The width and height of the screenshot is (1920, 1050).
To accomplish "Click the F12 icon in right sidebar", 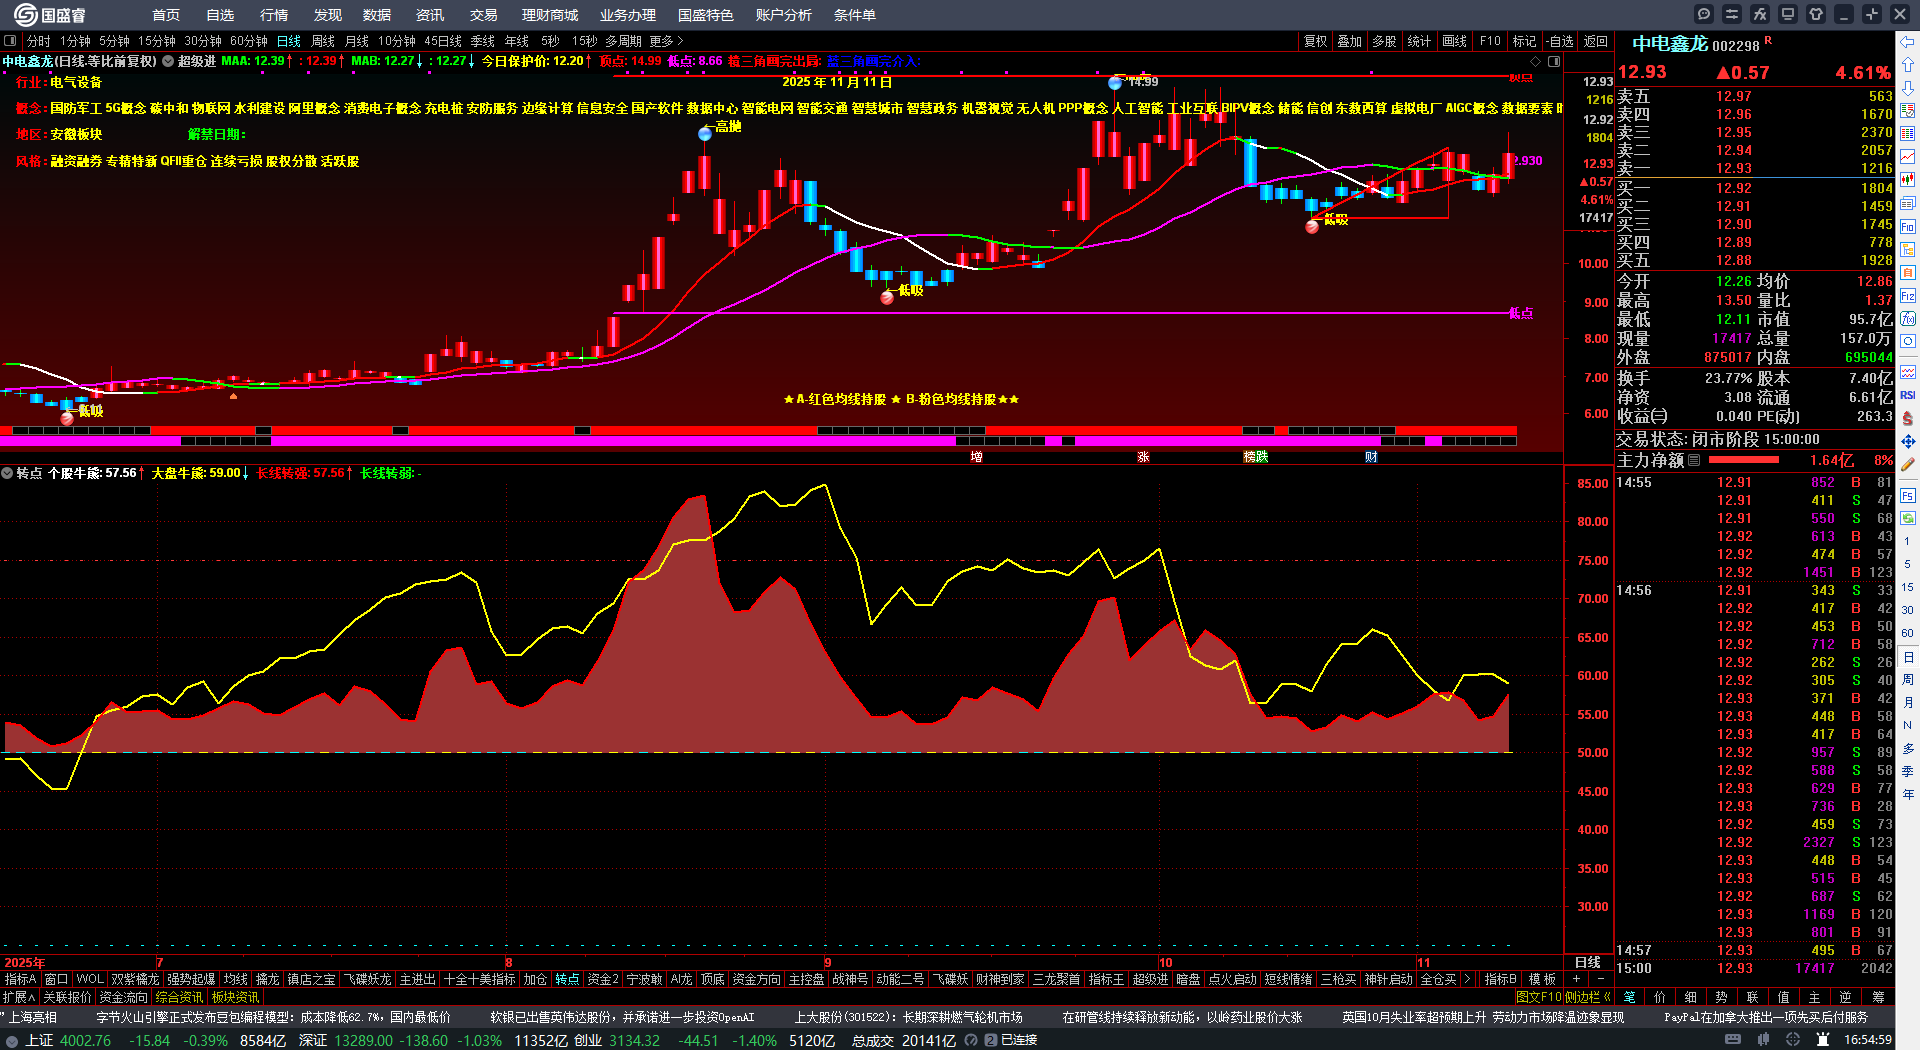I will click(1908, 296).
